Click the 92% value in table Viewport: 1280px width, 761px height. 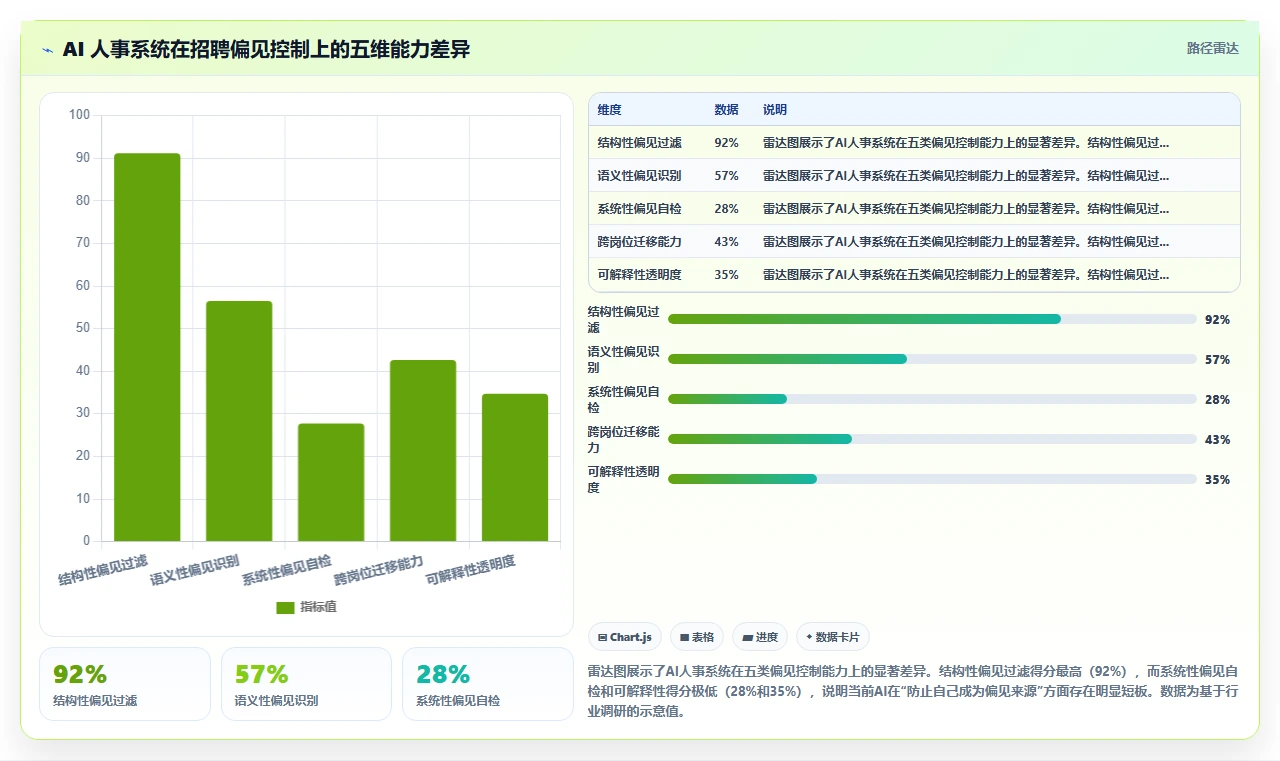pos(726,143)
